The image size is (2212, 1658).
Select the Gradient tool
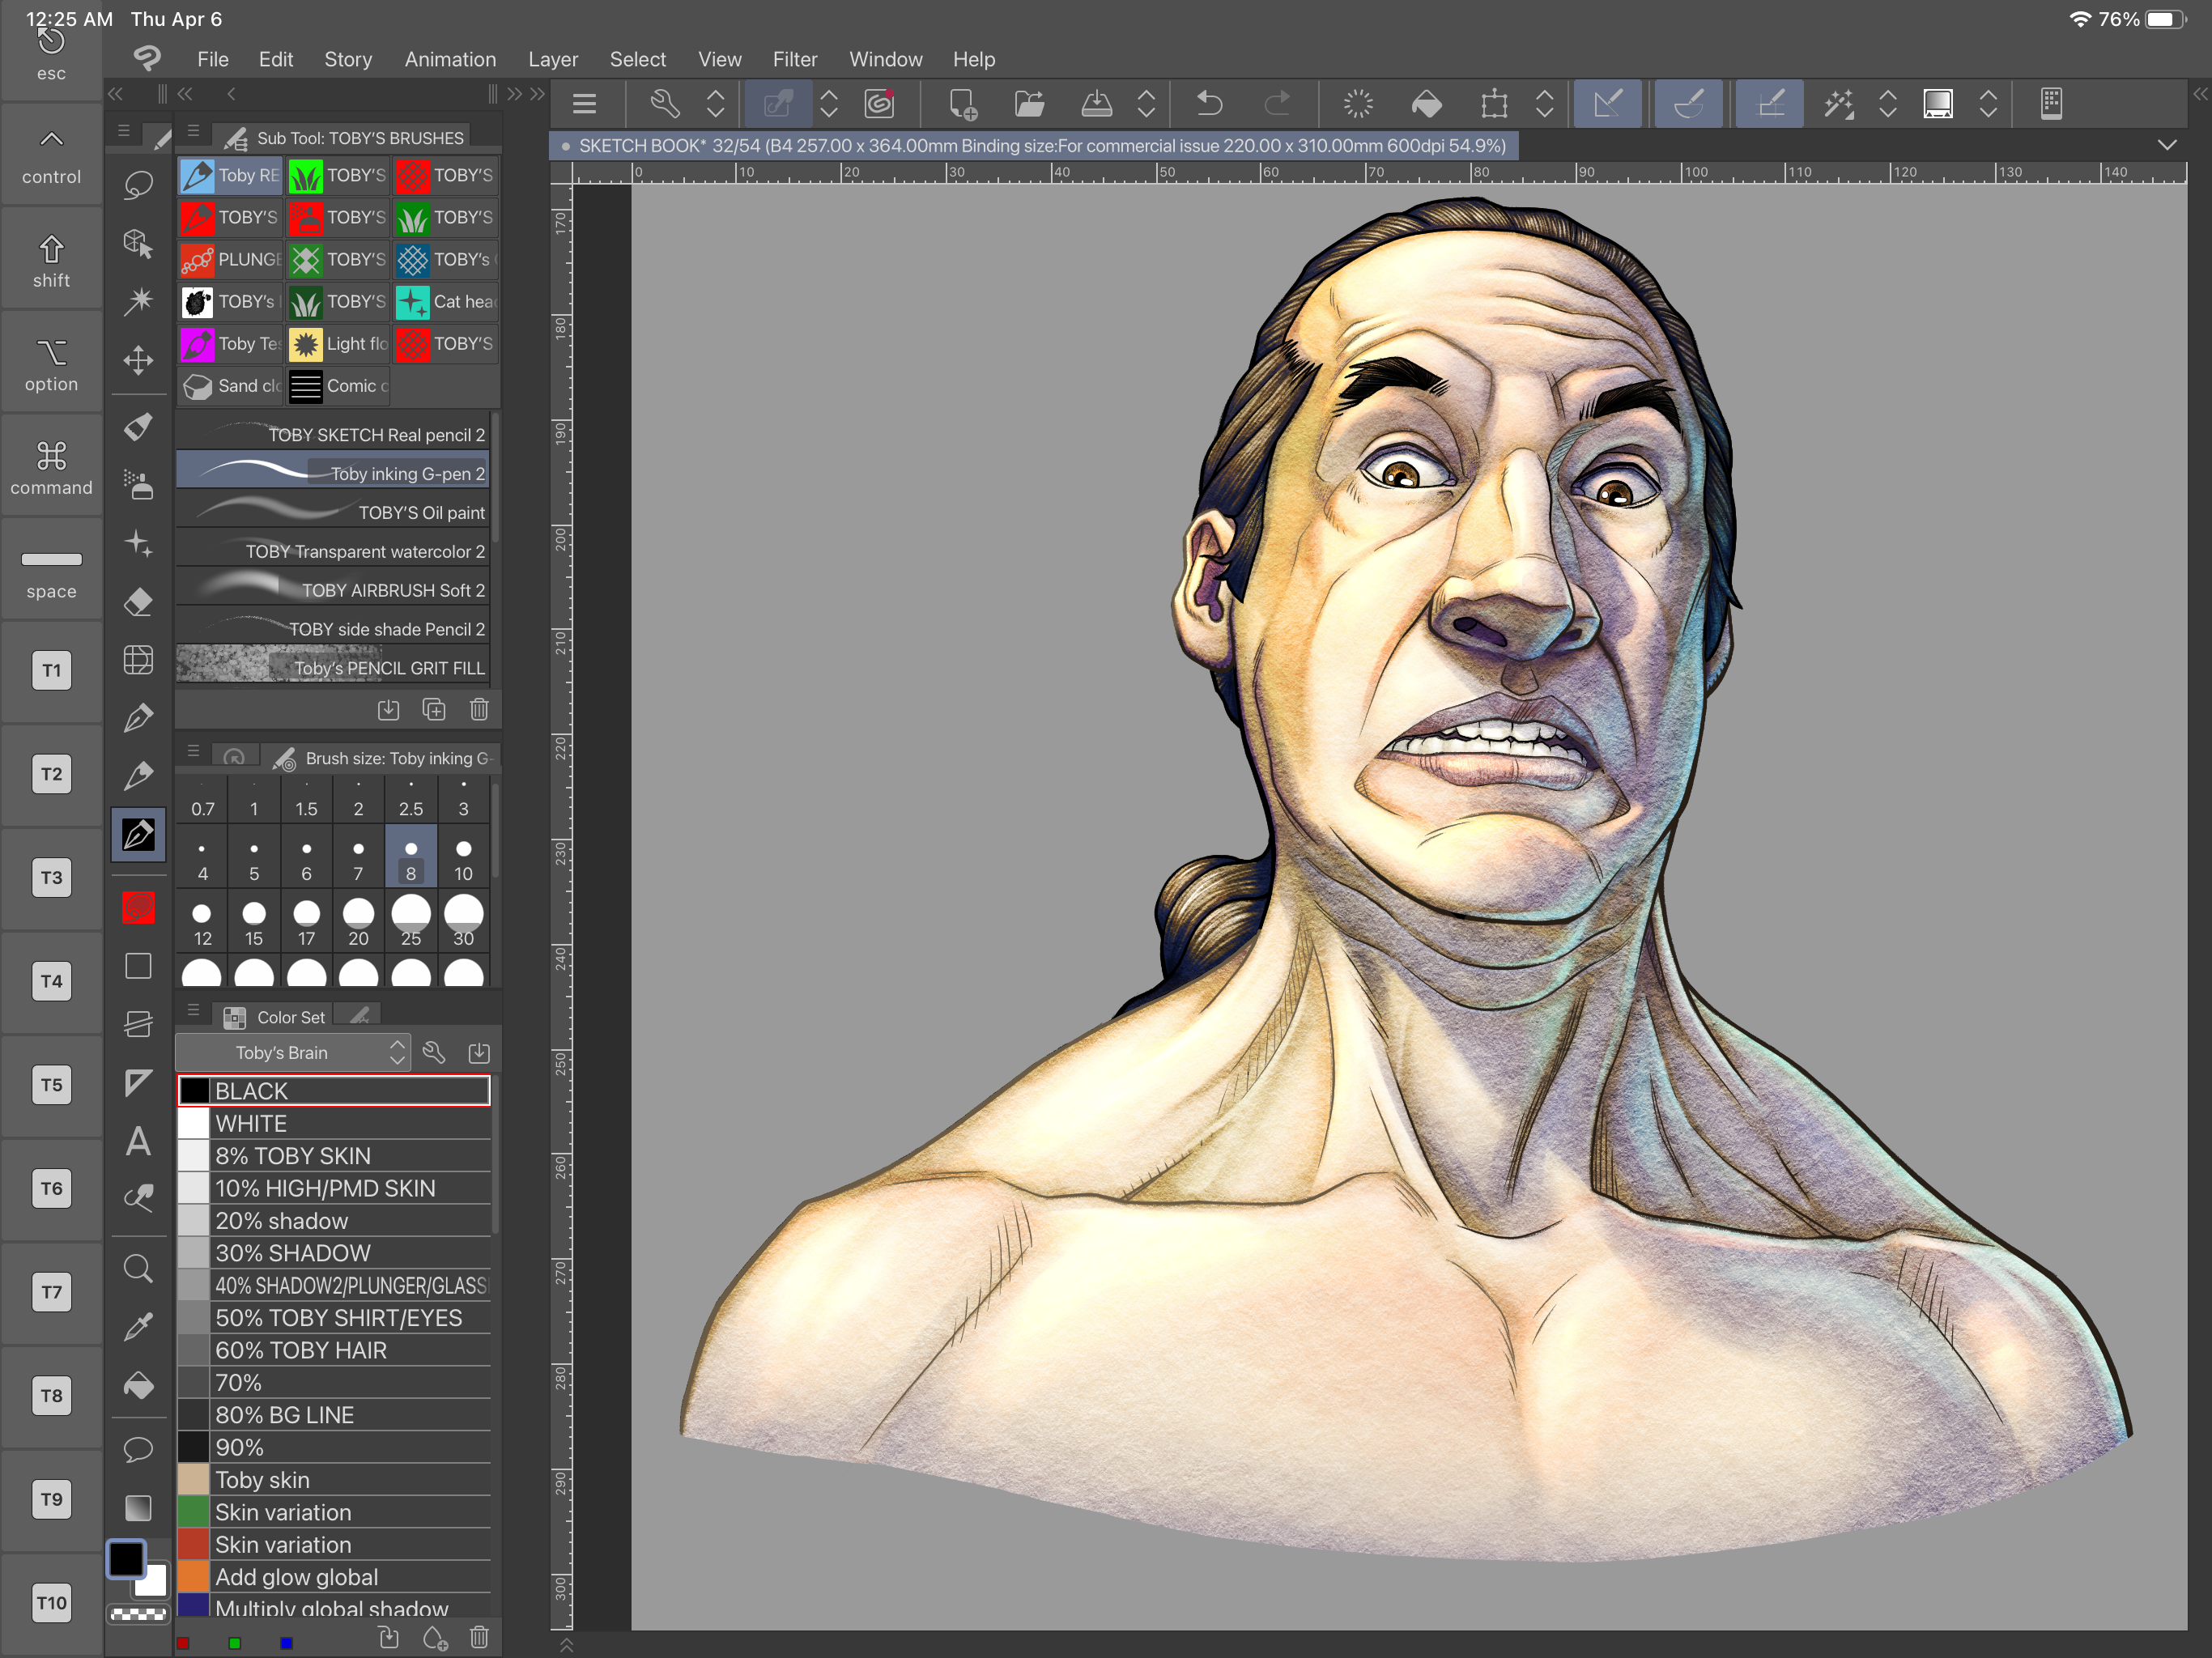(138, 1507)
